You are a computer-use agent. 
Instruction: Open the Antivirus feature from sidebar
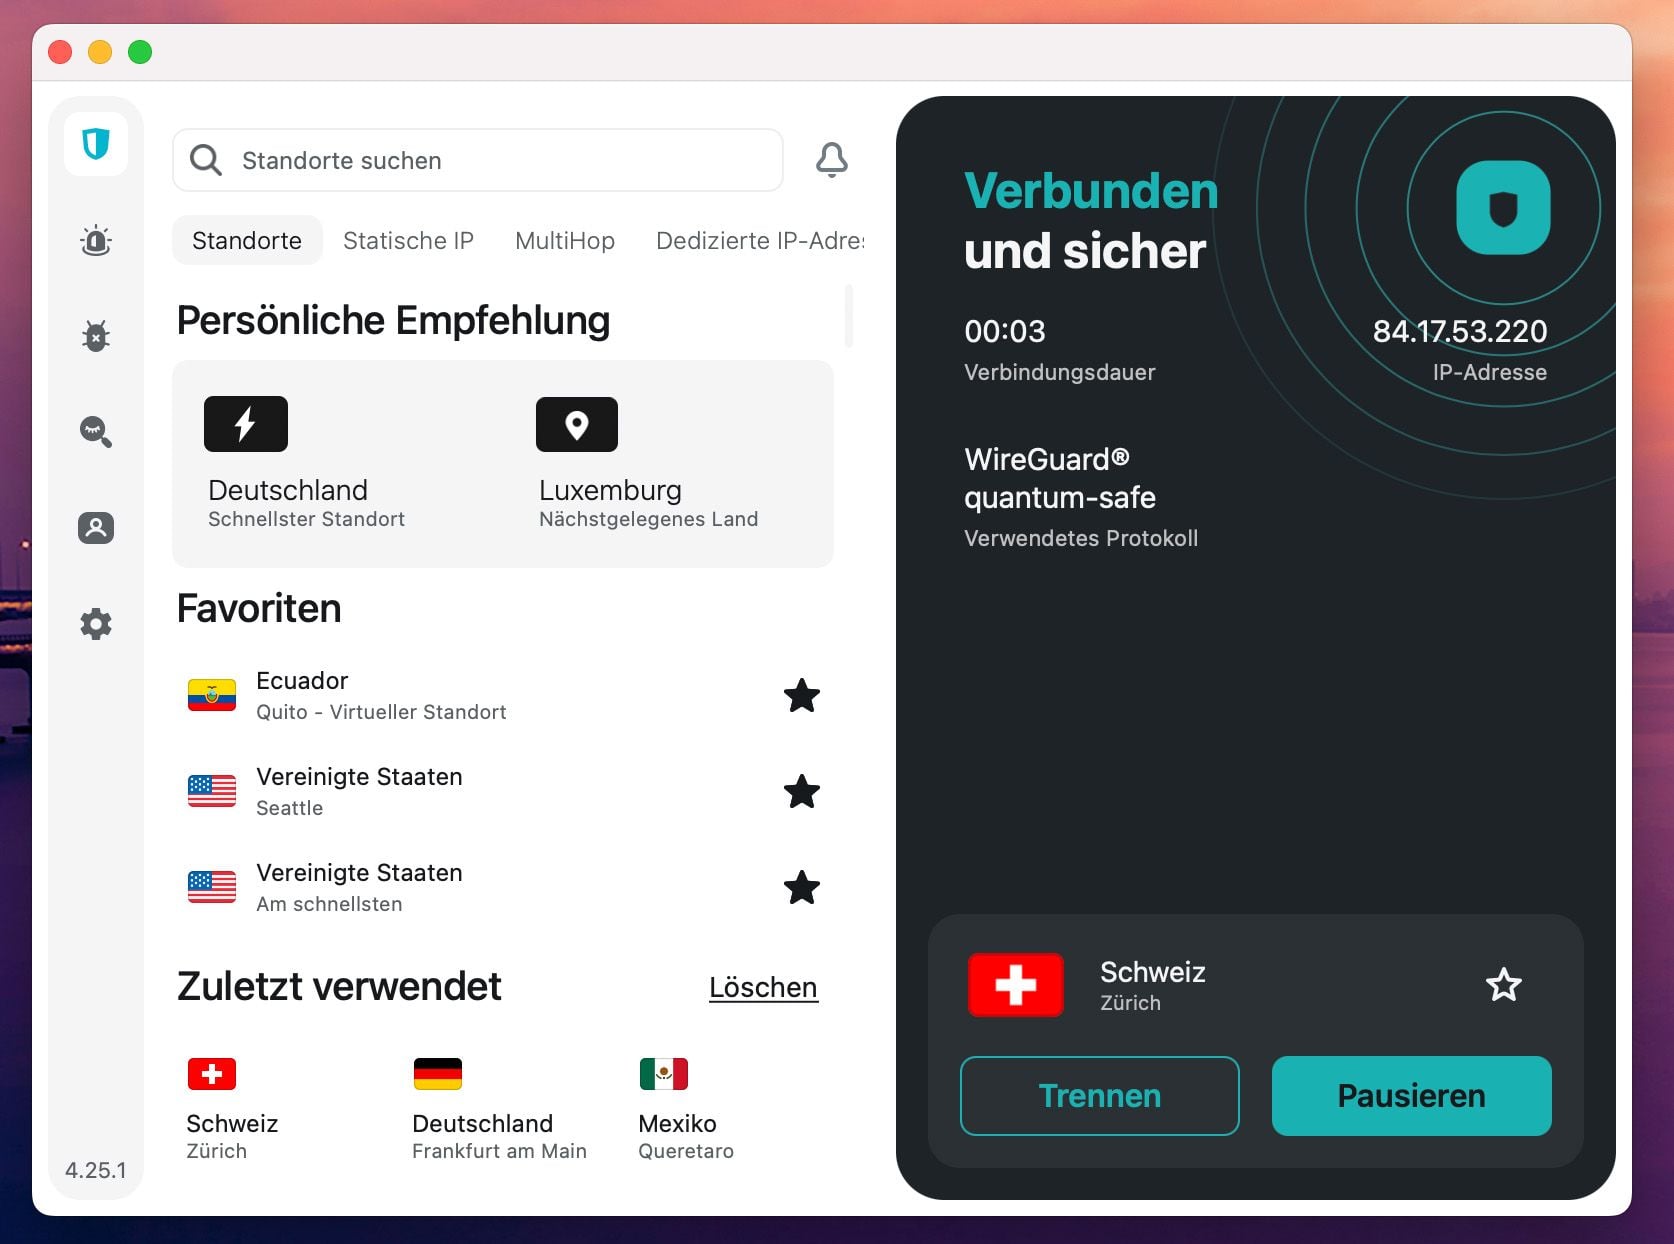pos(95,336)
